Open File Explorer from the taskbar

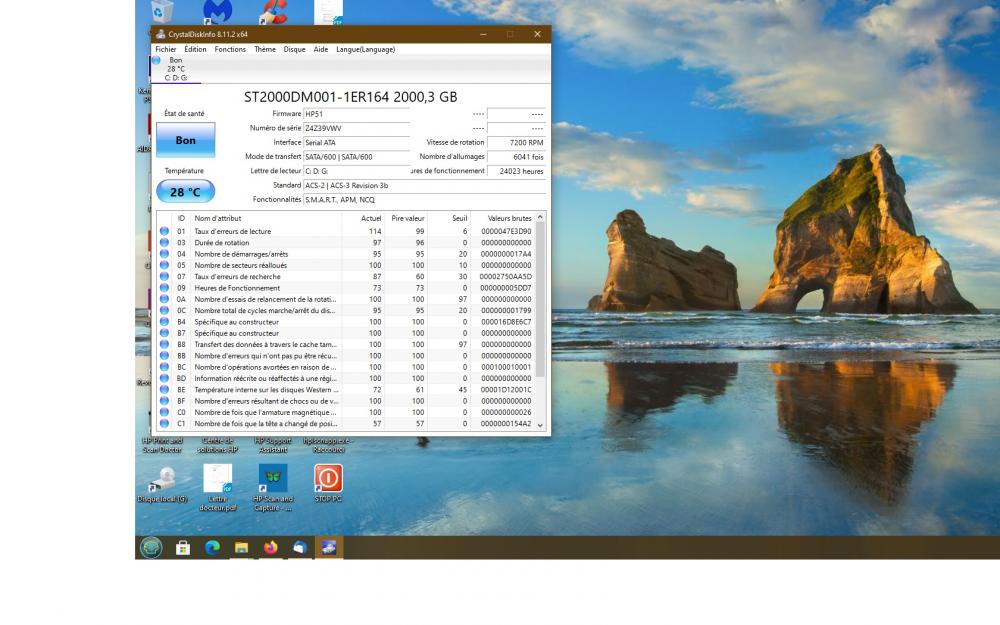point(241,547)
